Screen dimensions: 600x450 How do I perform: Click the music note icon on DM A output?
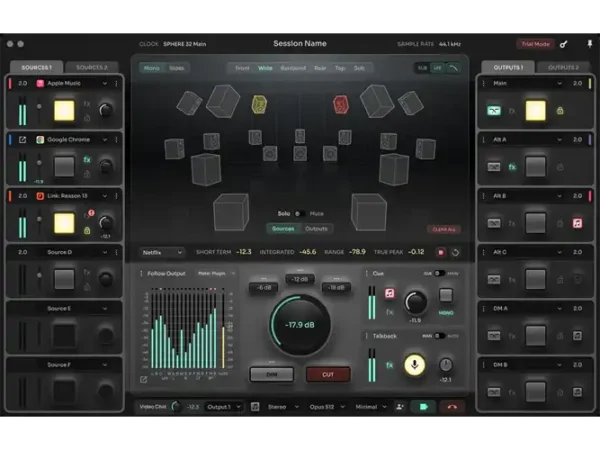pos(577,336)
